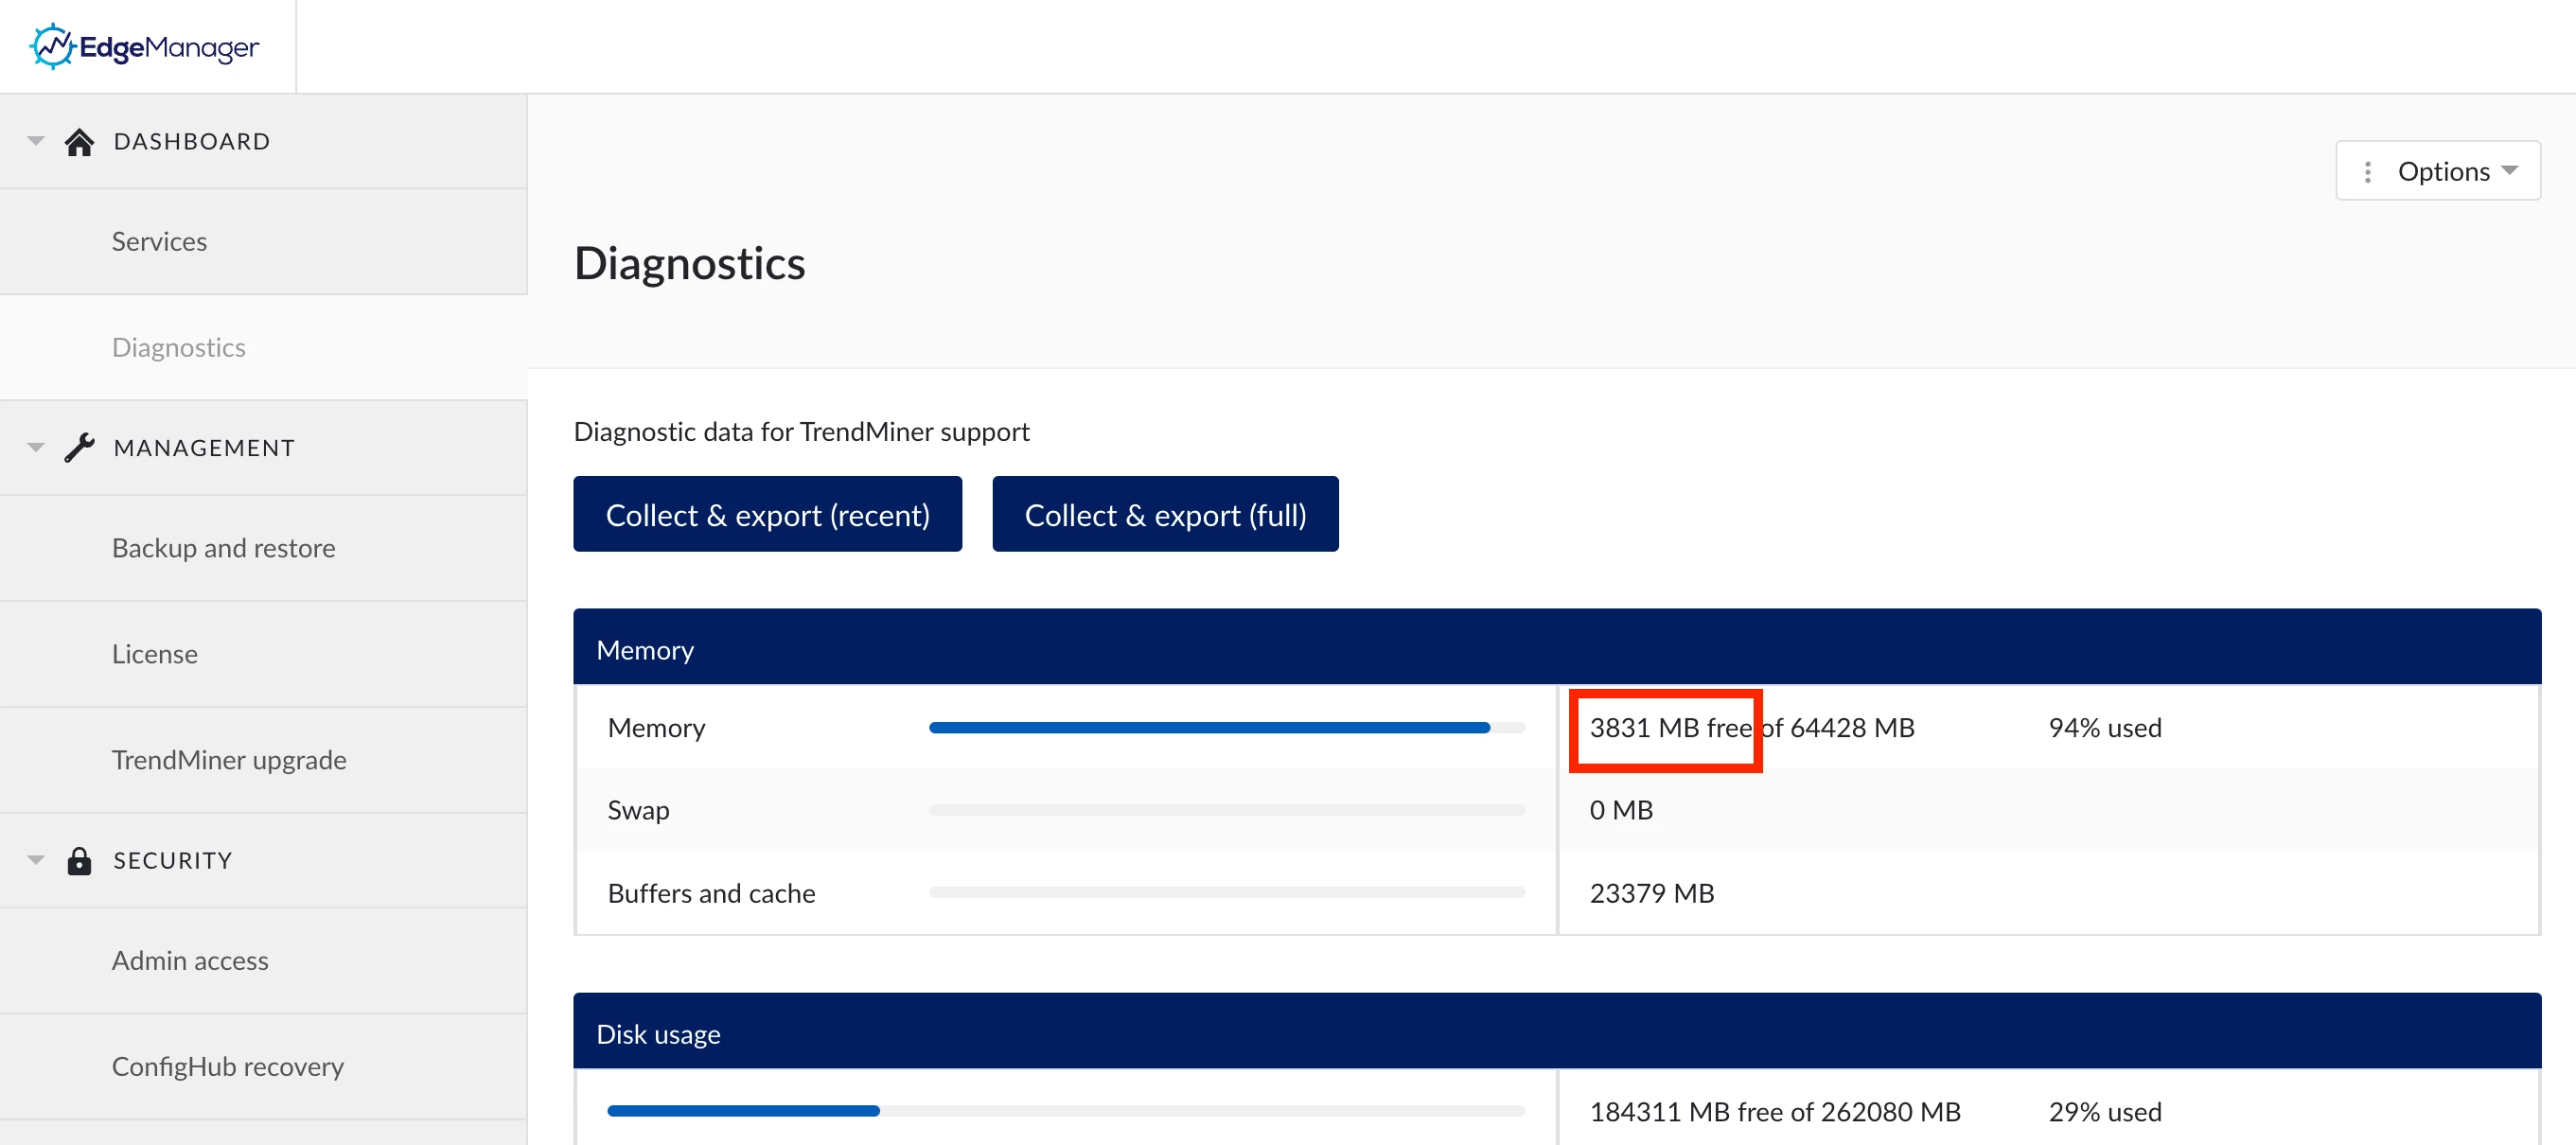Select Diagnostics in the sidebar
Viewport: 2576px width, 1145px height.
pos(179,347)
